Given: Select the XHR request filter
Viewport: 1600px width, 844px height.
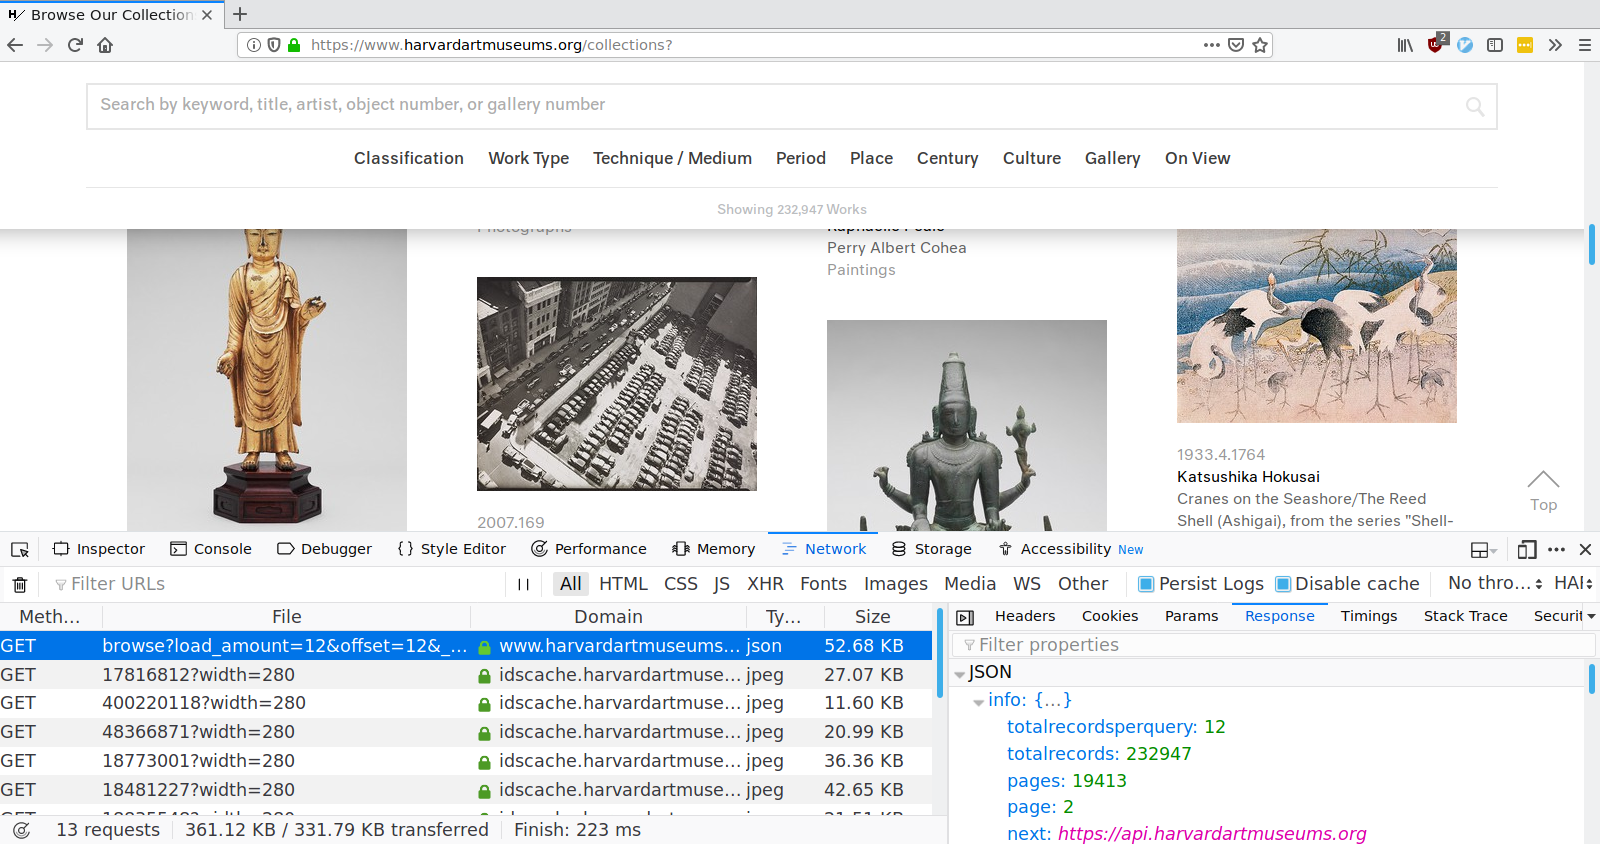Looking at the screenshot, I should point(765,584).
